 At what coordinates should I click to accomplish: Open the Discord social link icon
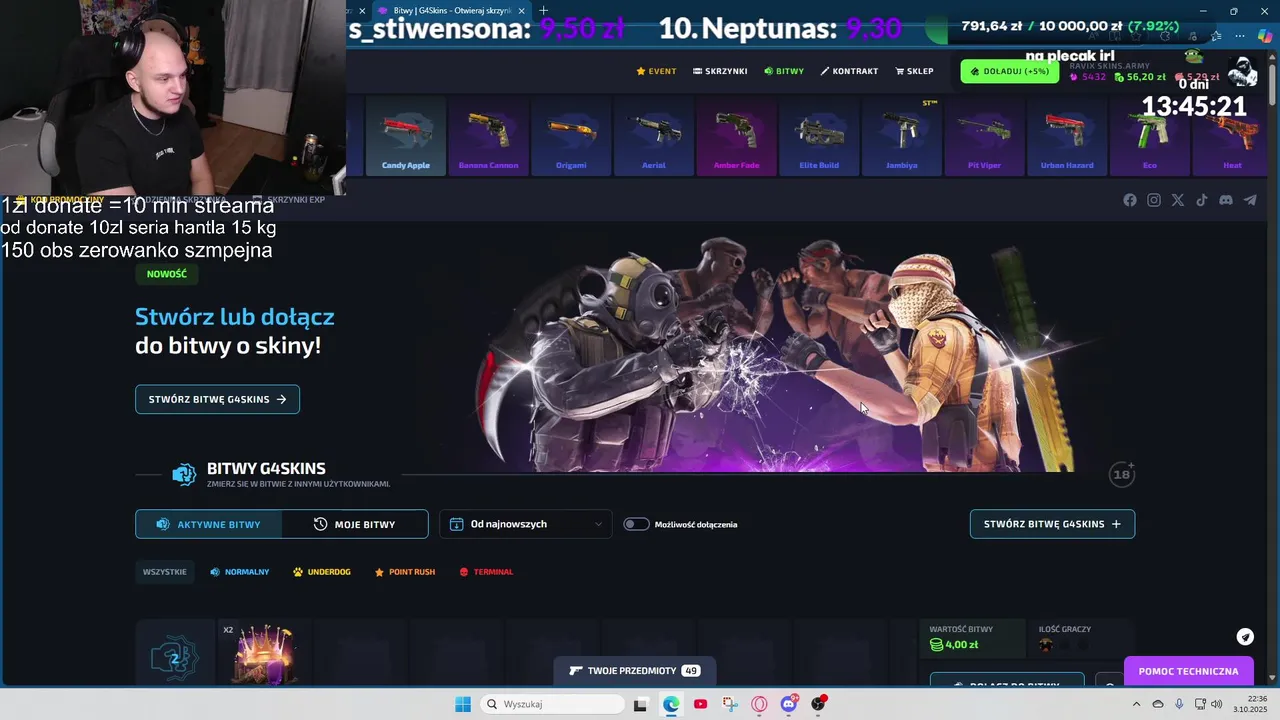(x=1226, y=200)
